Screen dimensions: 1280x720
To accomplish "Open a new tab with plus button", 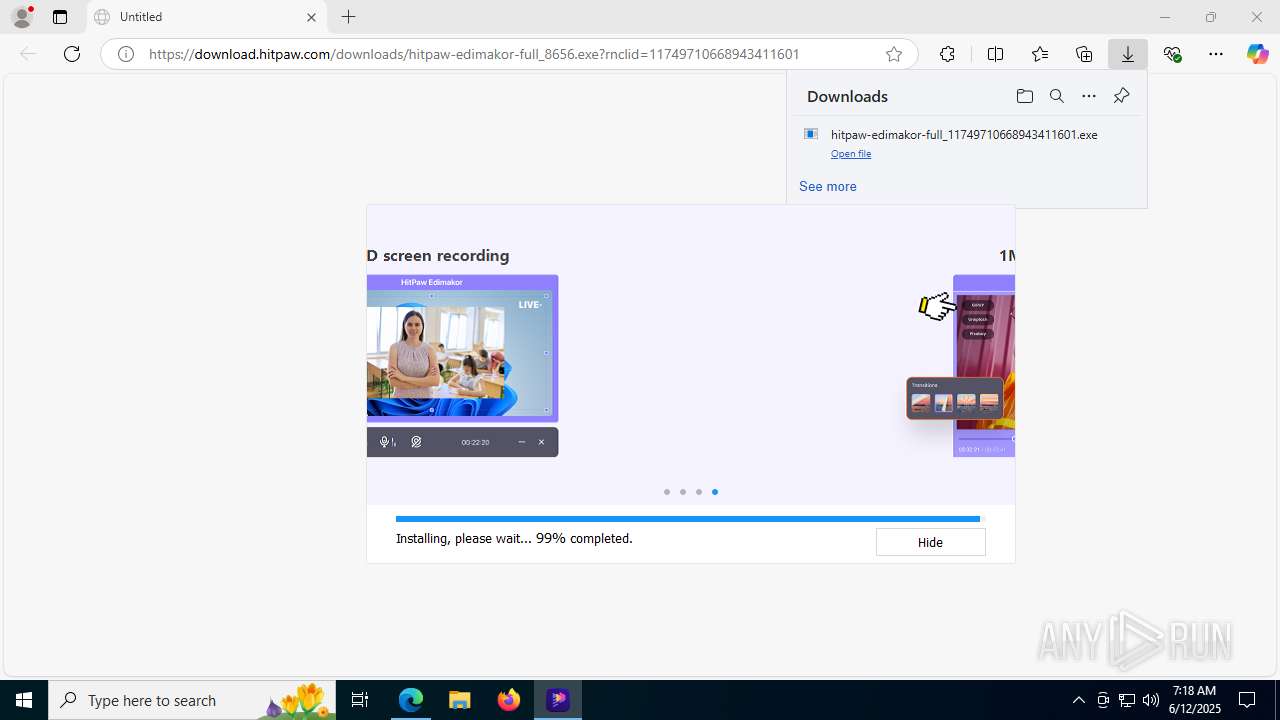I will (x=348, y=17).
